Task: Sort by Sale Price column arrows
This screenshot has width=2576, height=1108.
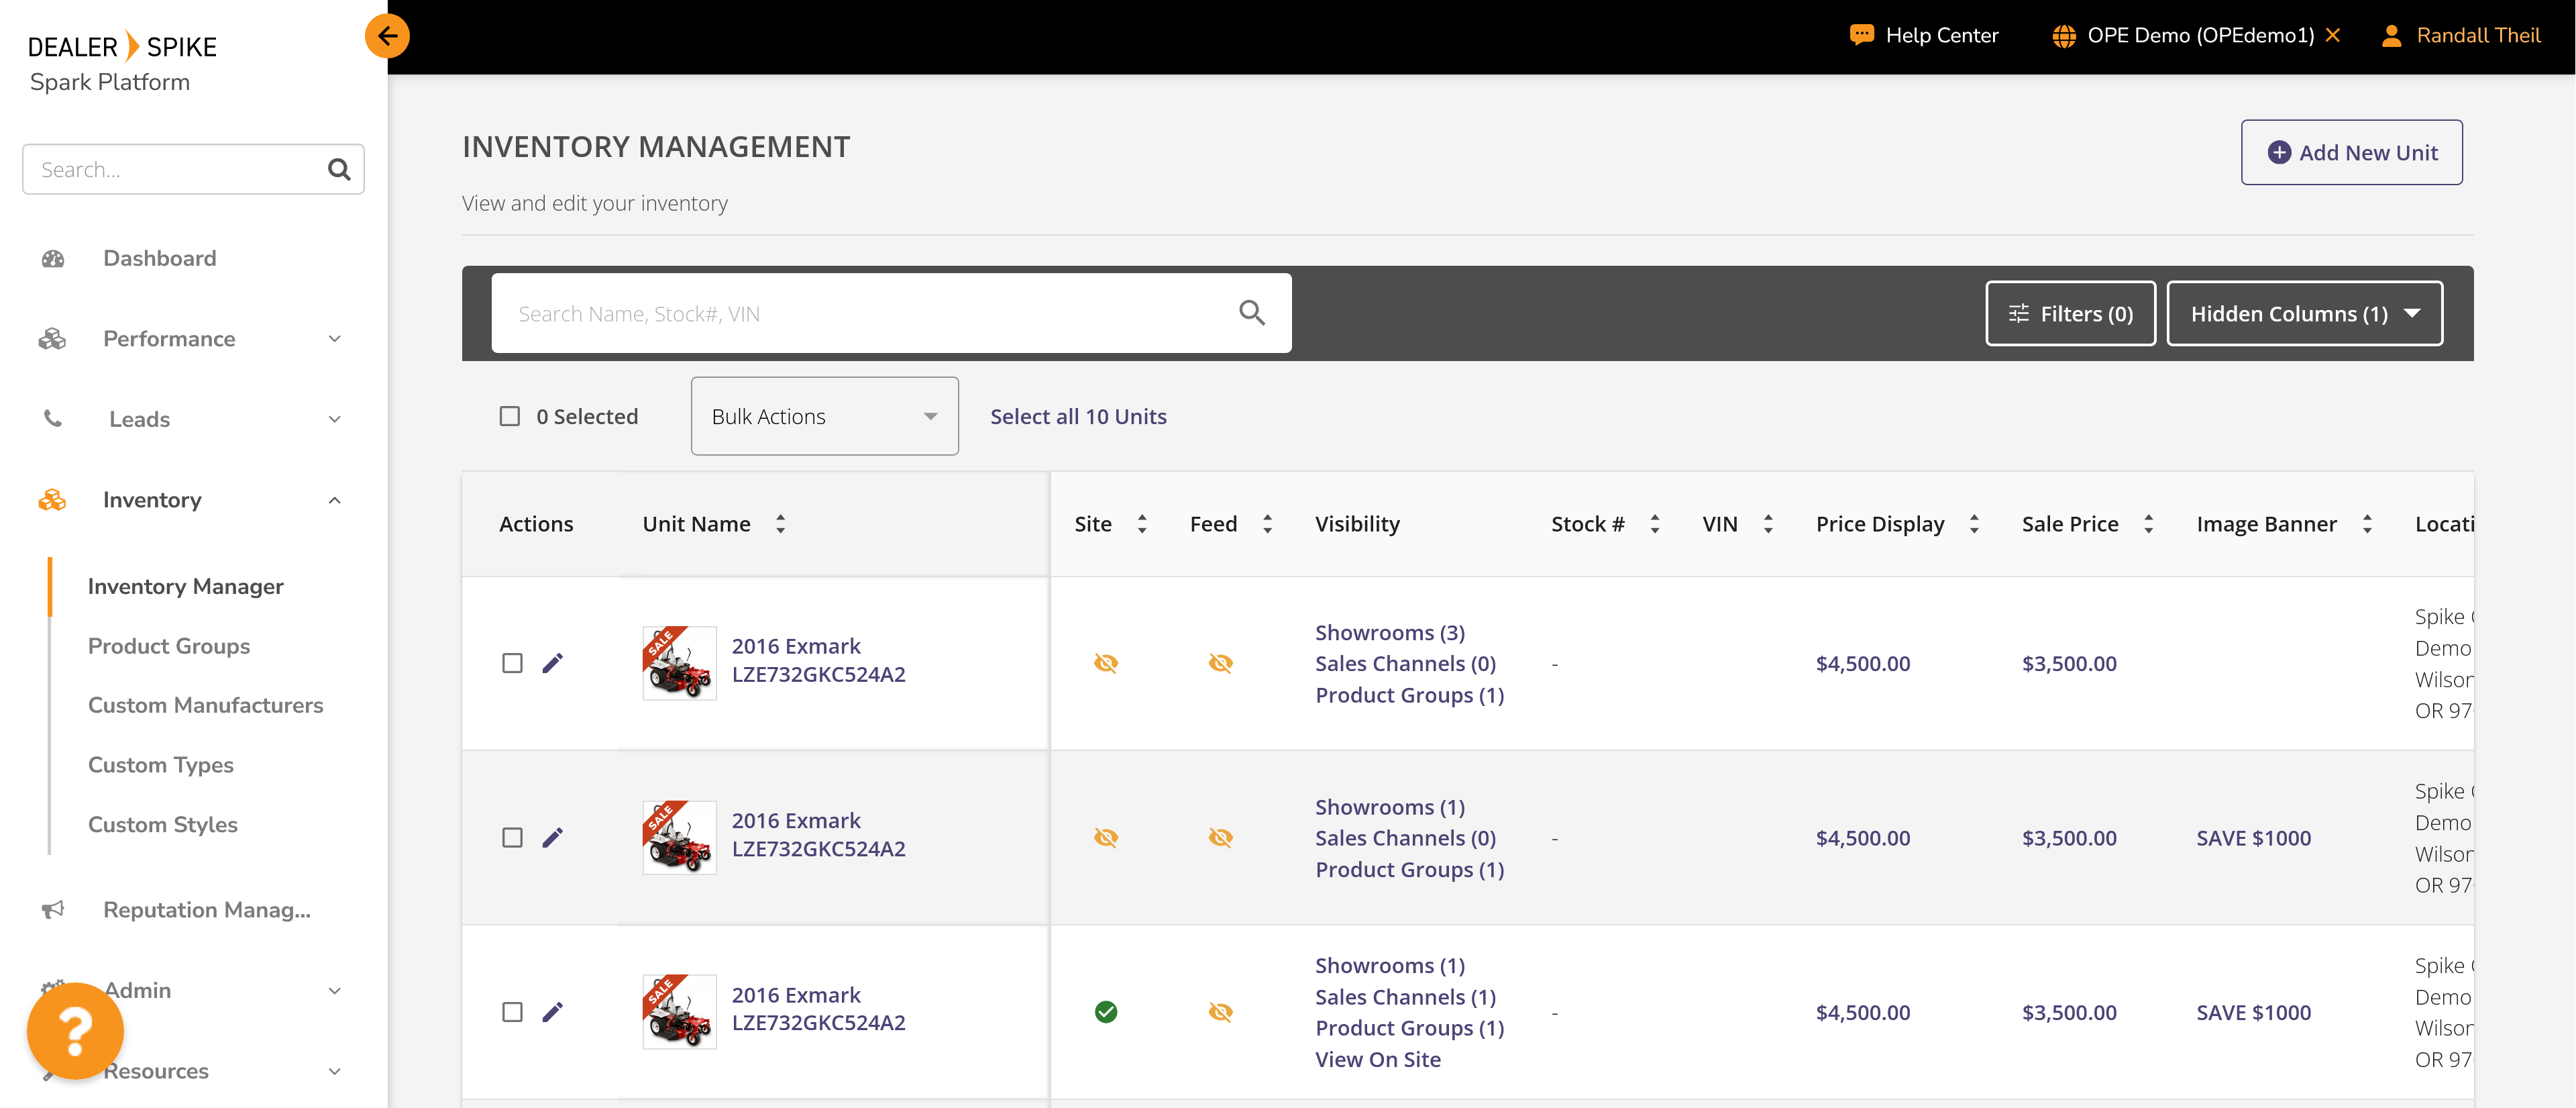Action: [x=2148, y=524]
